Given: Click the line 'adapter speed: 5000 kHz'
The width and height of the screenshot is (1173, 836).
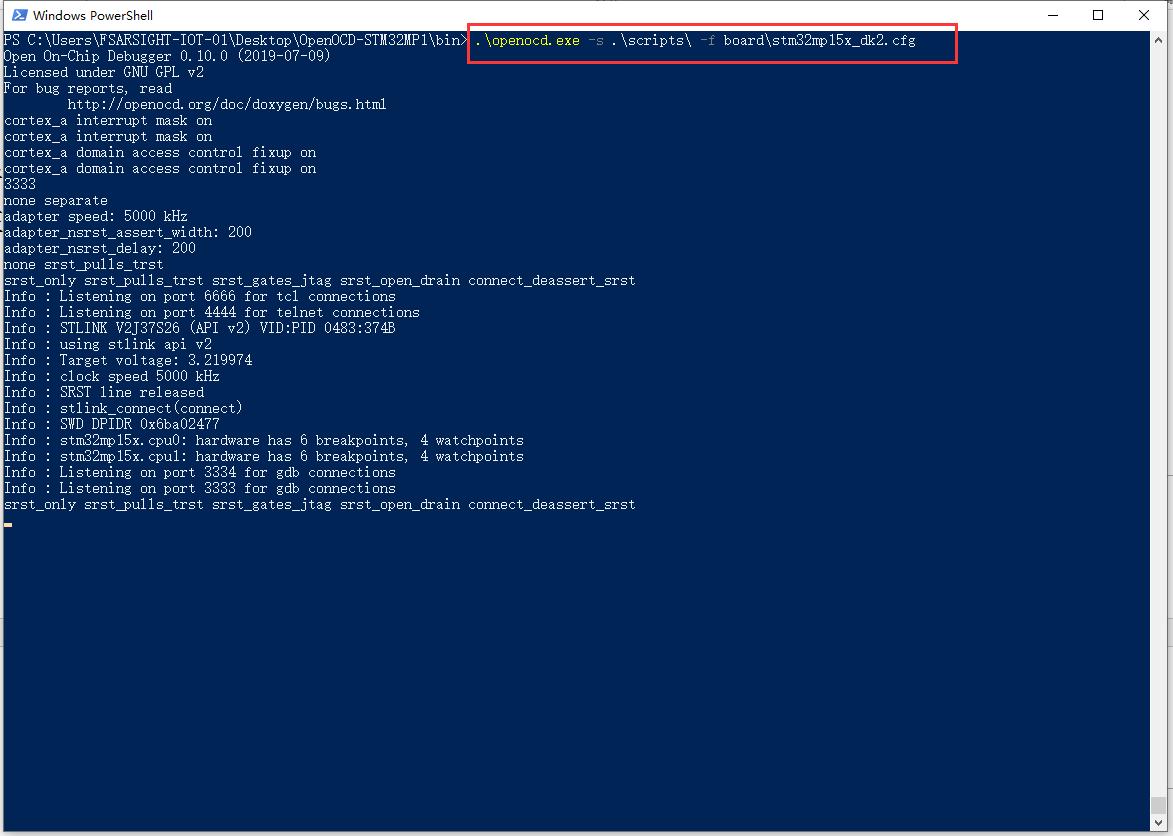Looking at the screenshot, I should (96, 216).
